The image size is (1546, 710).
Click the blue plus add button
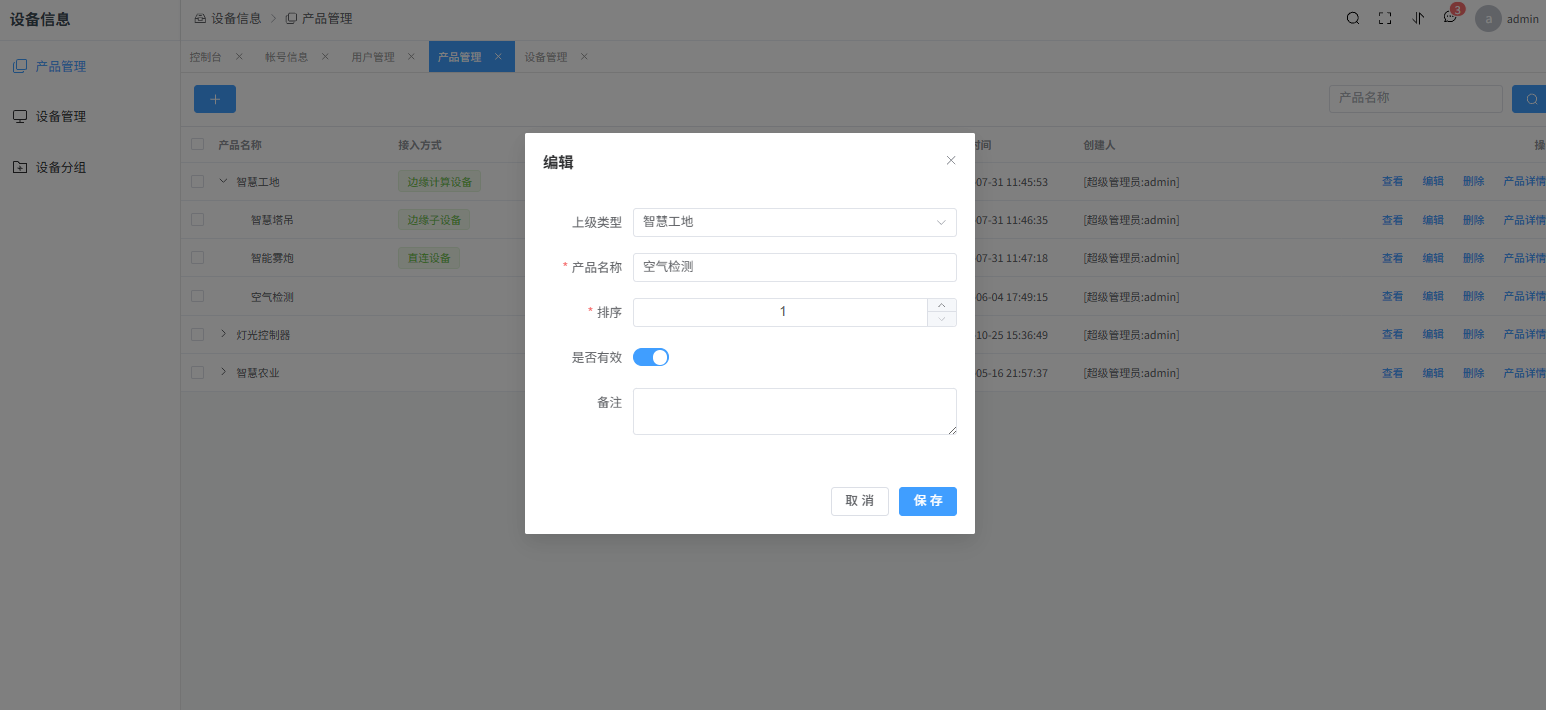click(x=214, y=99)
